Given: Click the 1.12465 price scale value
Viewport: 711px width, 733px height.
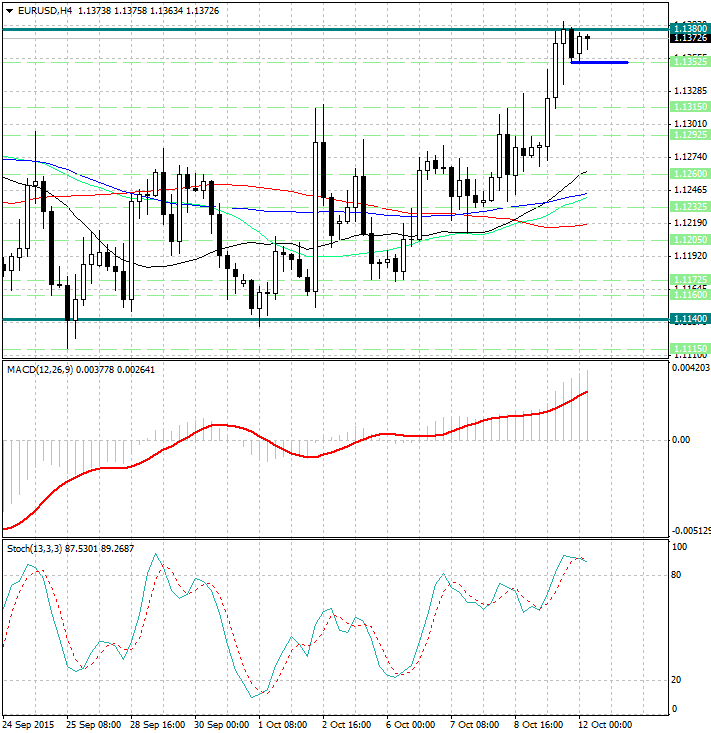Looking at the screenshot, I should (x=690, y=190).
